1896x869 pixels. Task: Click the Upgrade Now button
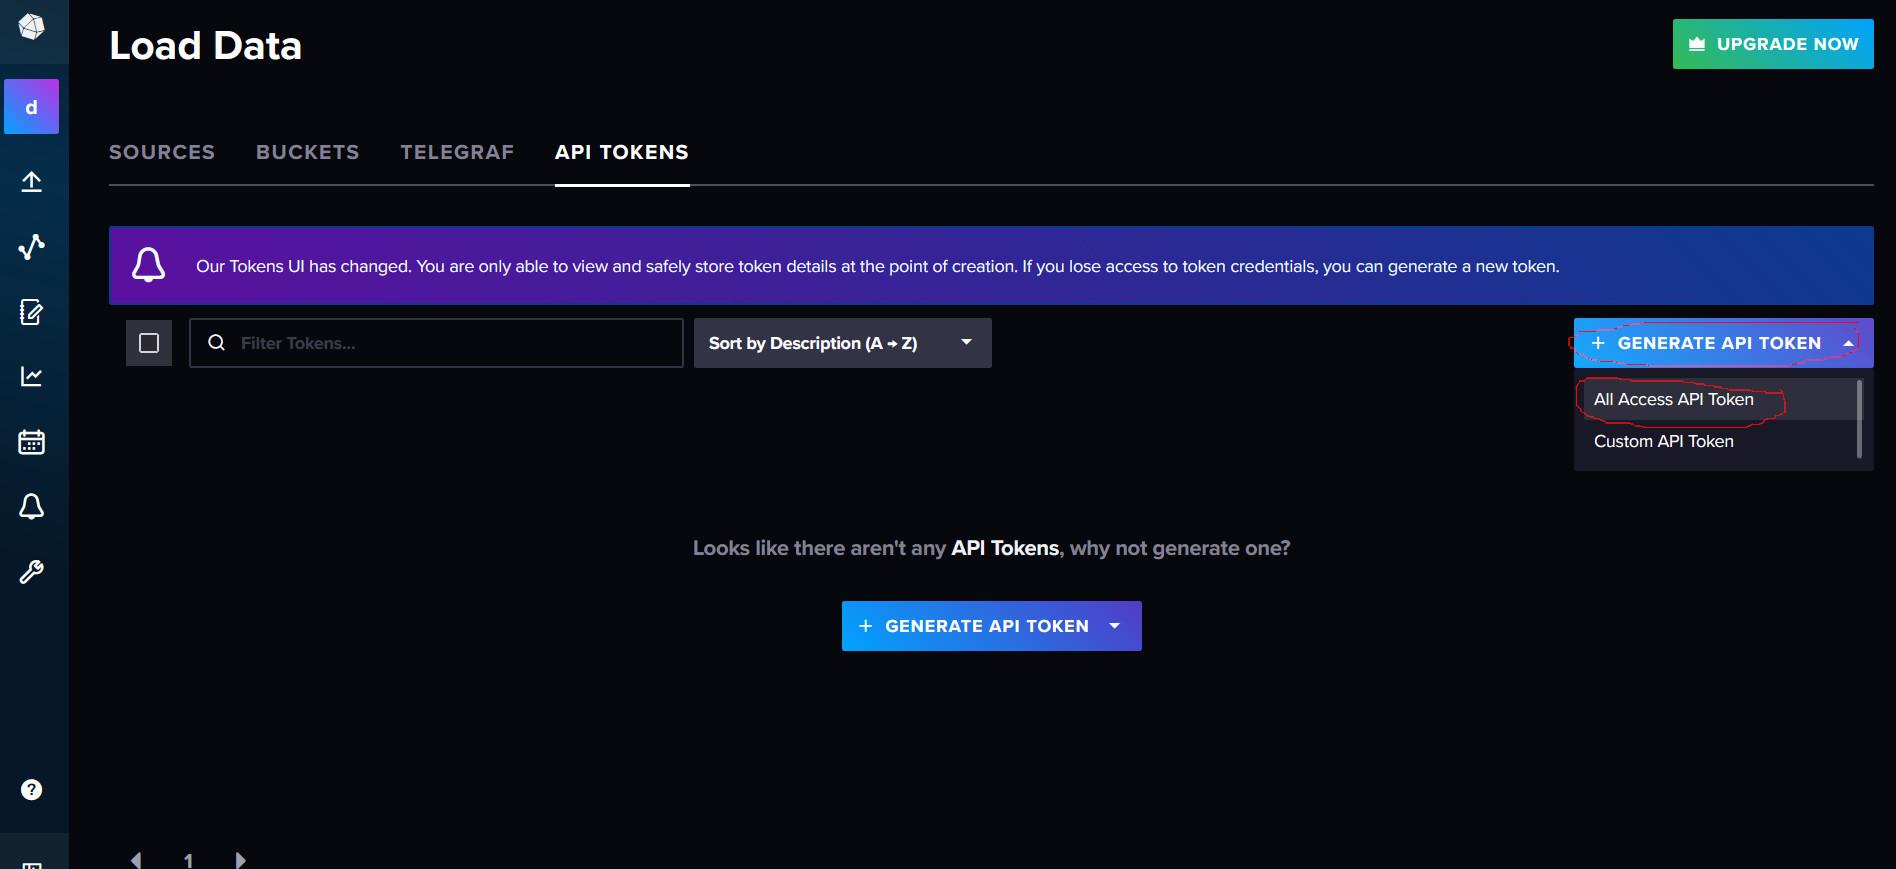(x=1772, y=44)
